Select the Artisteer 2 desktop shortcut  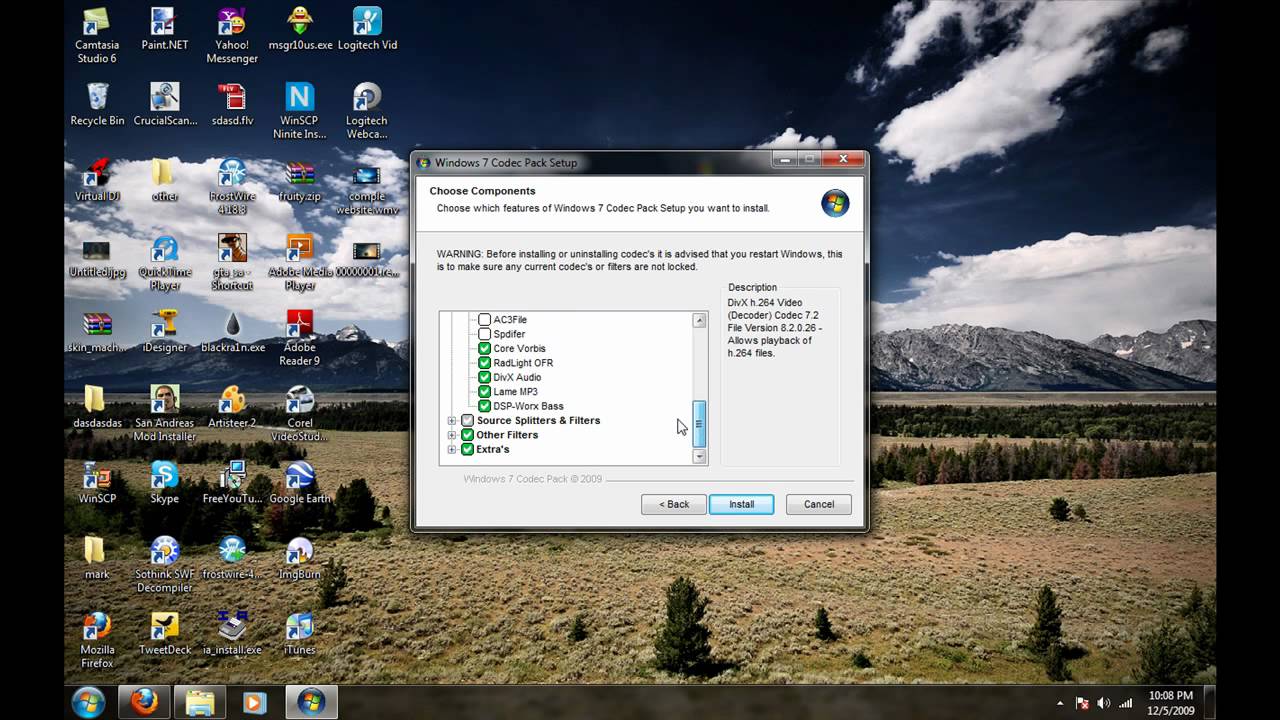click(x=232, y=407)
